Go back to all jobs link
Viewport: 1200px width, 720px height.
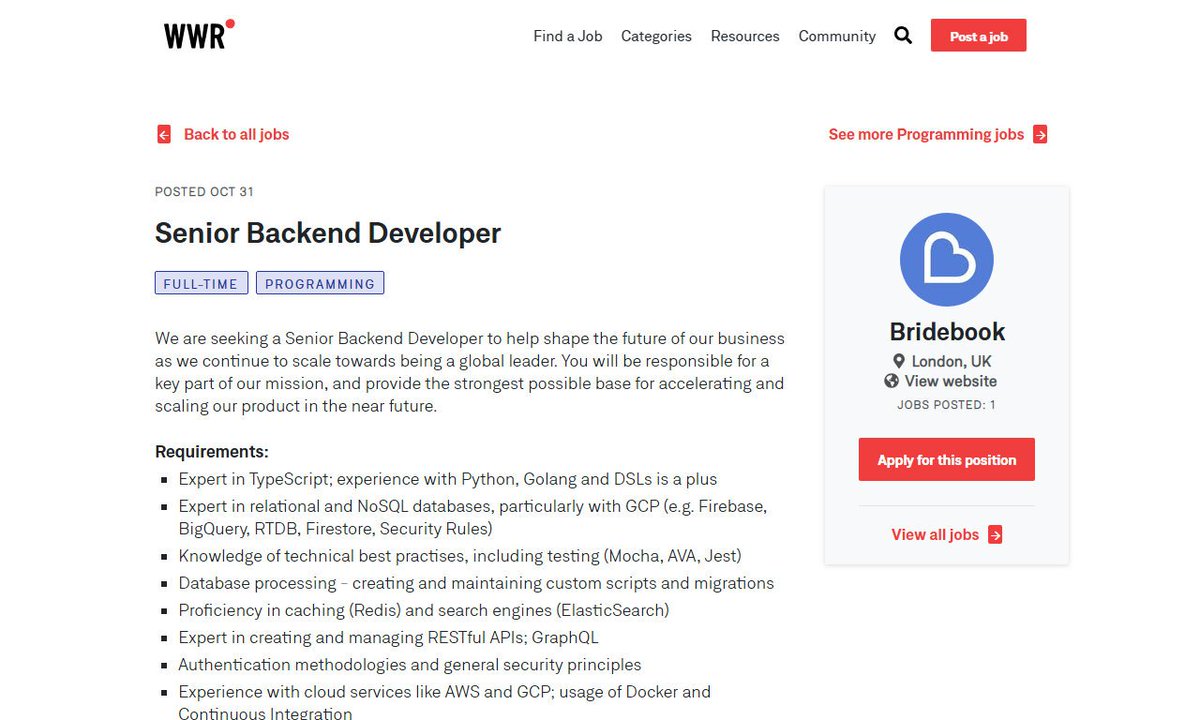[236, 134]
